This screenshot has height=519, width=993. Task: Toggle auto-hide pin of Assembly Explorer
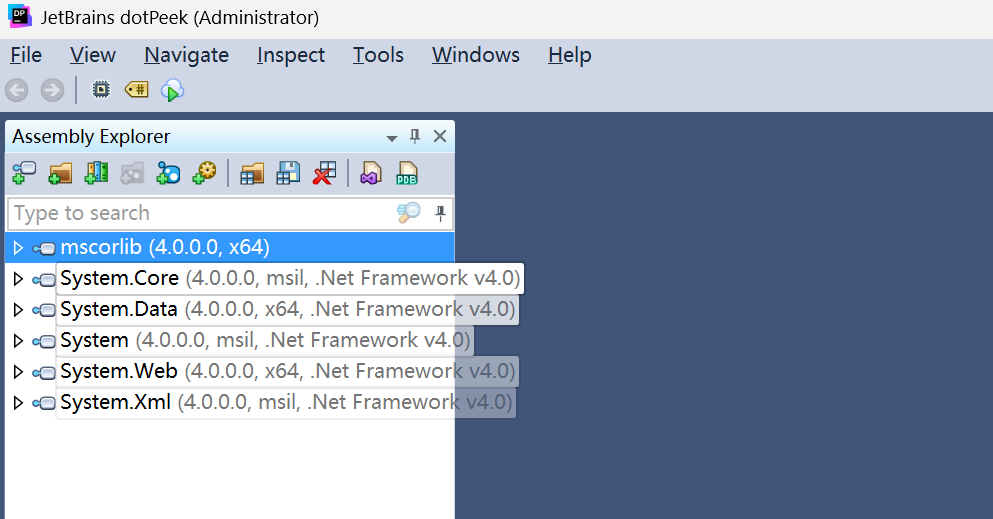point(416,137)
